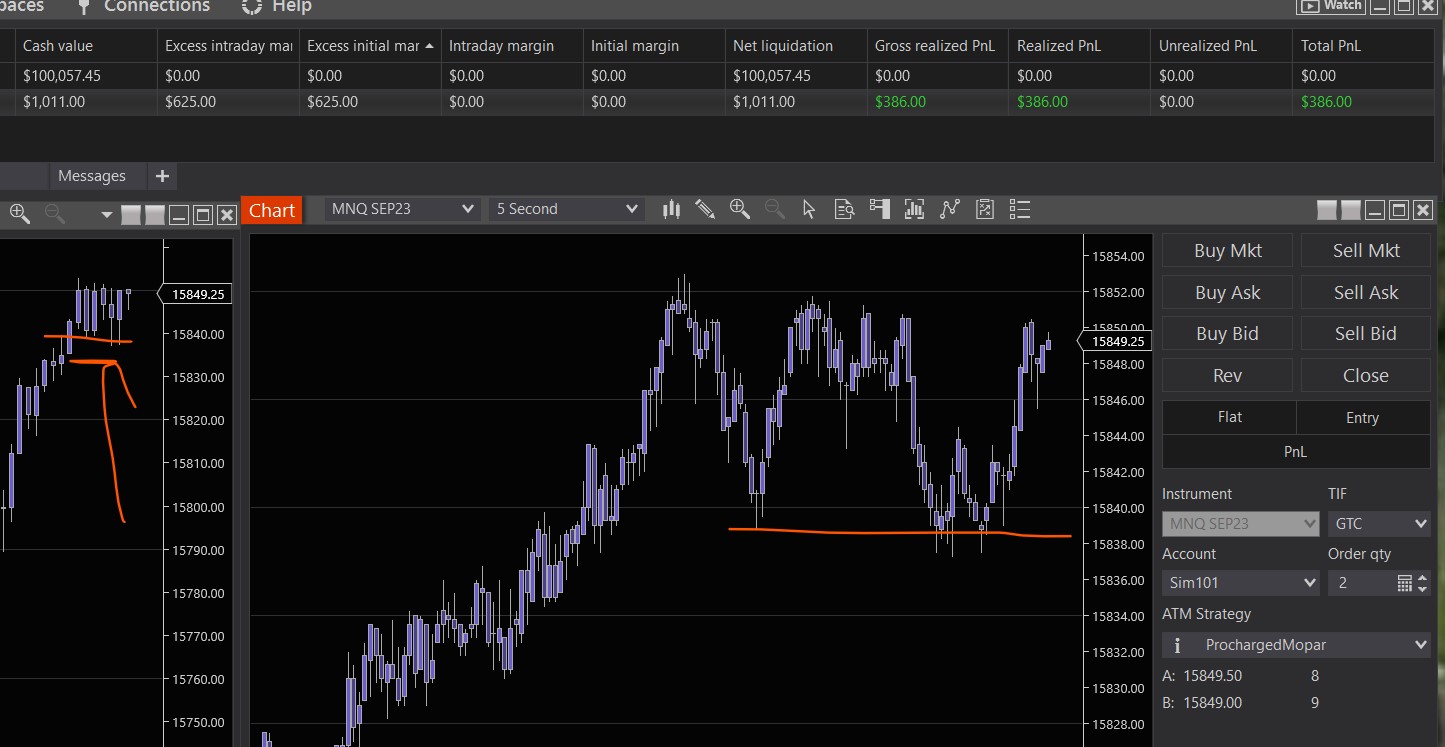Click the Buy Mkt button
1445x747 pixels.
point(1227,251)
